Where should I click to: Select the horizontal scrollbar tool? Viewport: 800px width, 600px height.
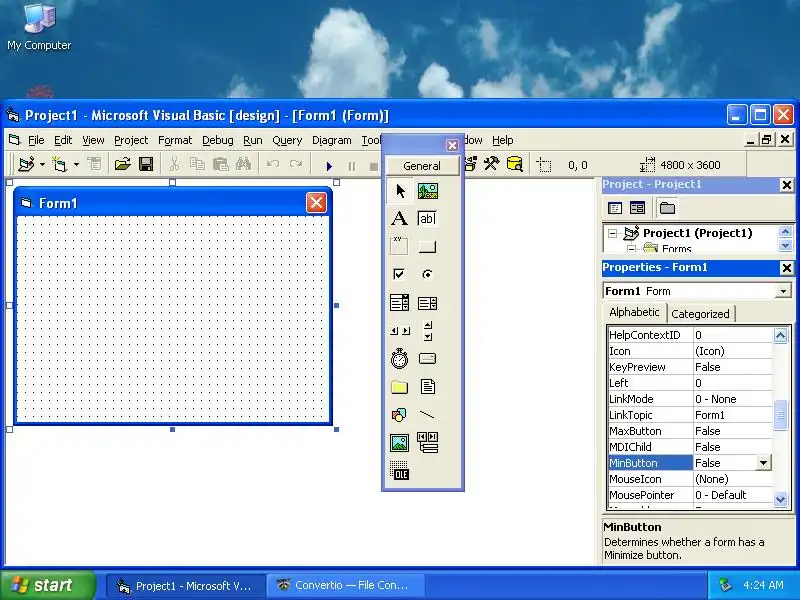pos(399,331)
